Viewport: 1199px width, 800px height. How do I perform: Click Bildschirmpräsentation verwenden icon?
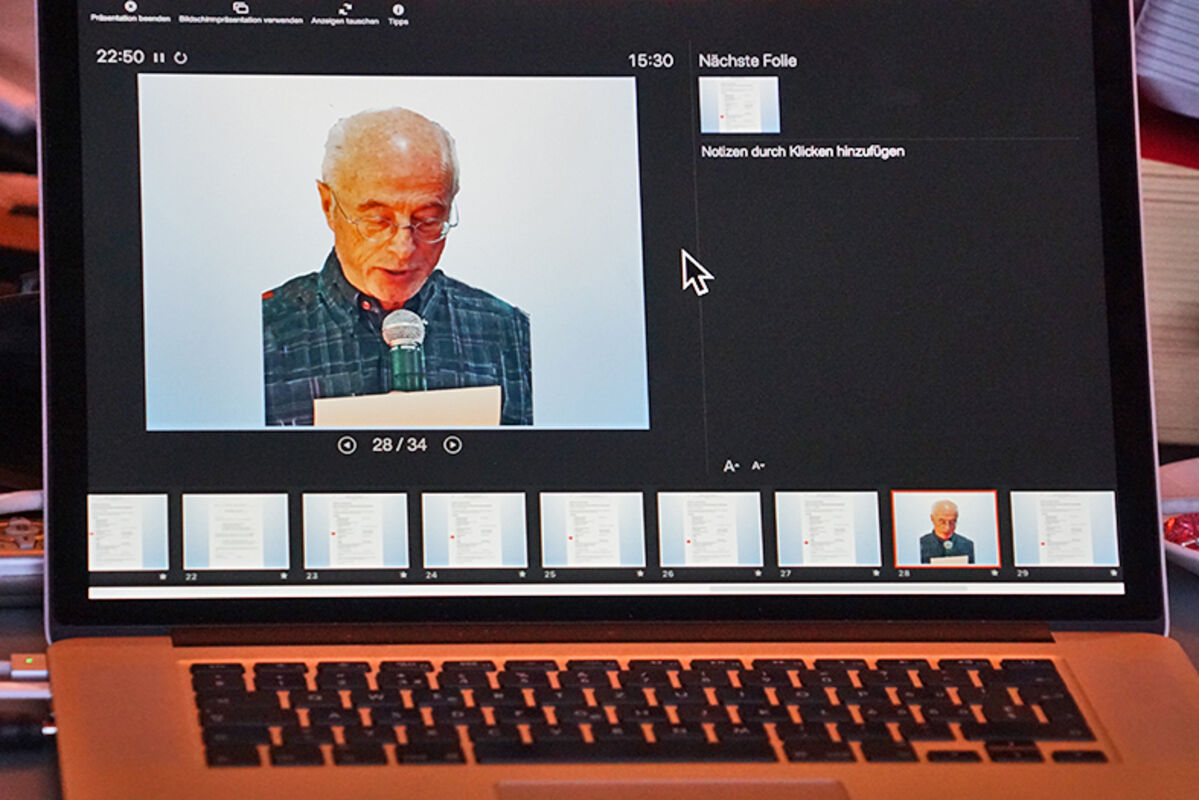(x=240, y=8)
